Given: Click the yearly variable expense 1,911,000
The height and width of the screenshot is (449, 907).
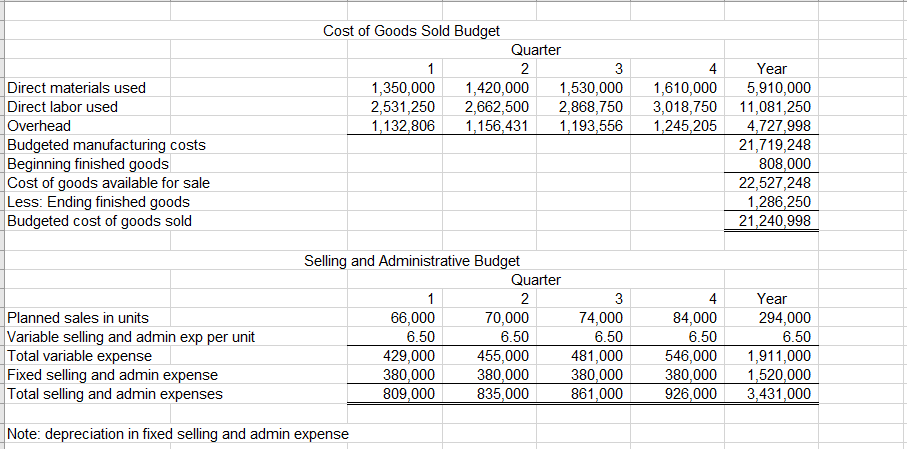Looking at the screenshot, I should coord(779,356).
